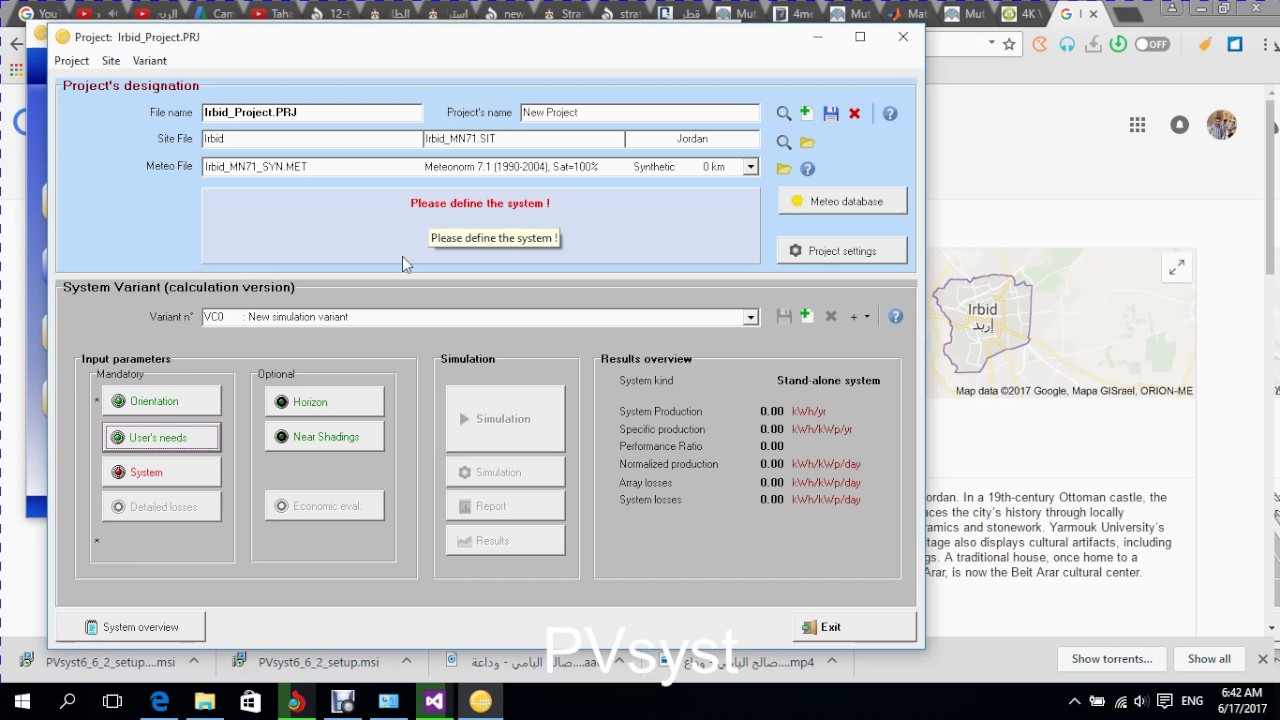Expand the Irbid map in Chrome
1280x720 pixels.
[x=1177, y=267]
